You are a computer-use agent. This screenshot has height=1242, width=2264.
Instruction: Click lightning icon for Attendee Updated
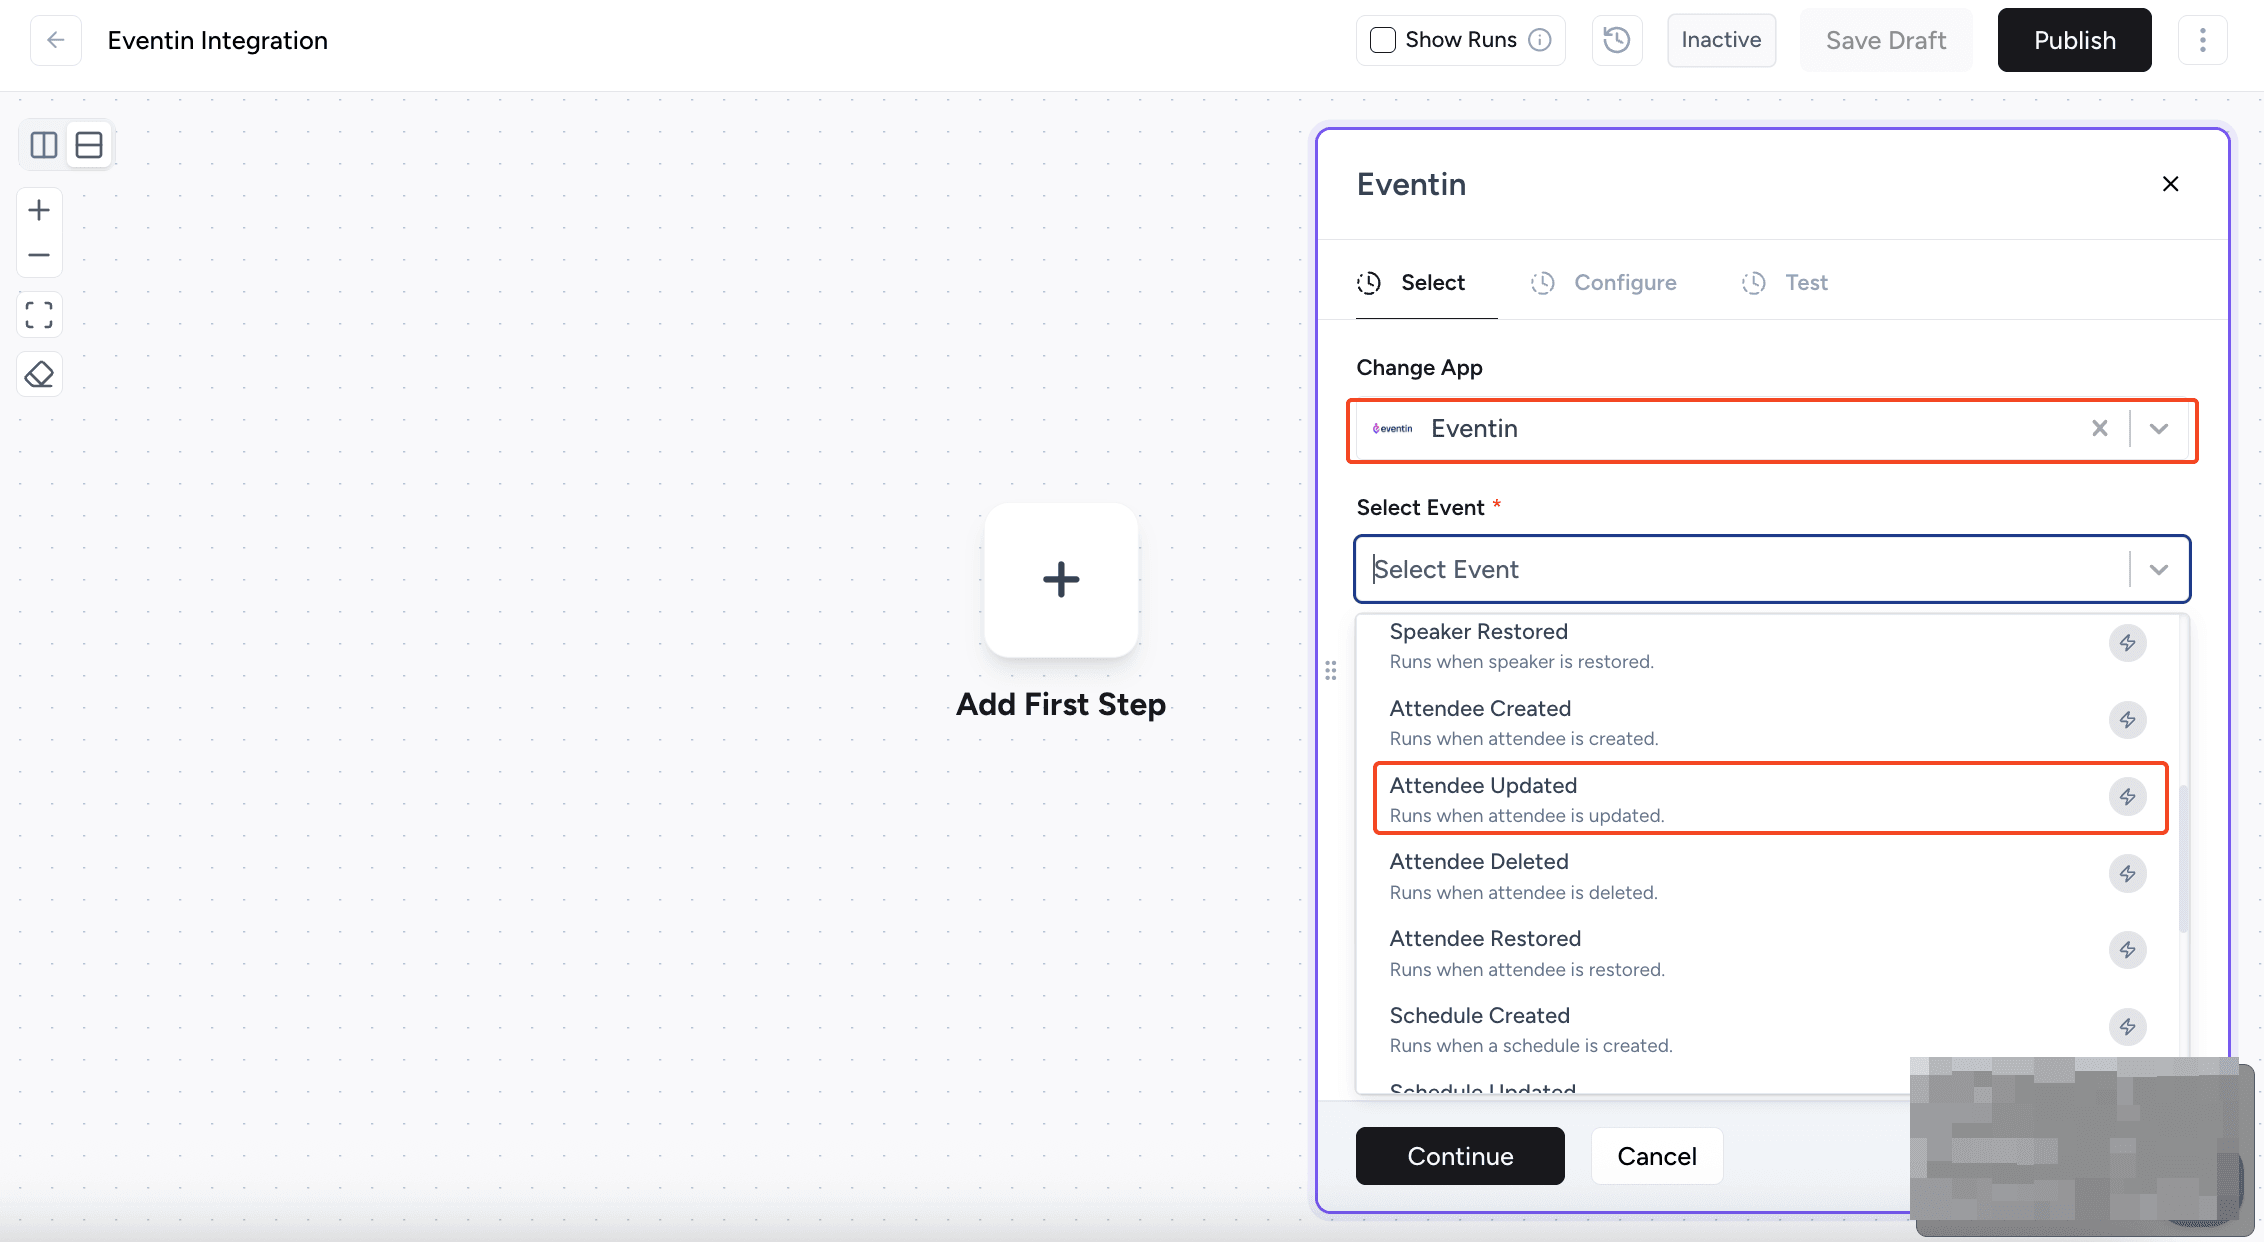tap(2128, 797)
